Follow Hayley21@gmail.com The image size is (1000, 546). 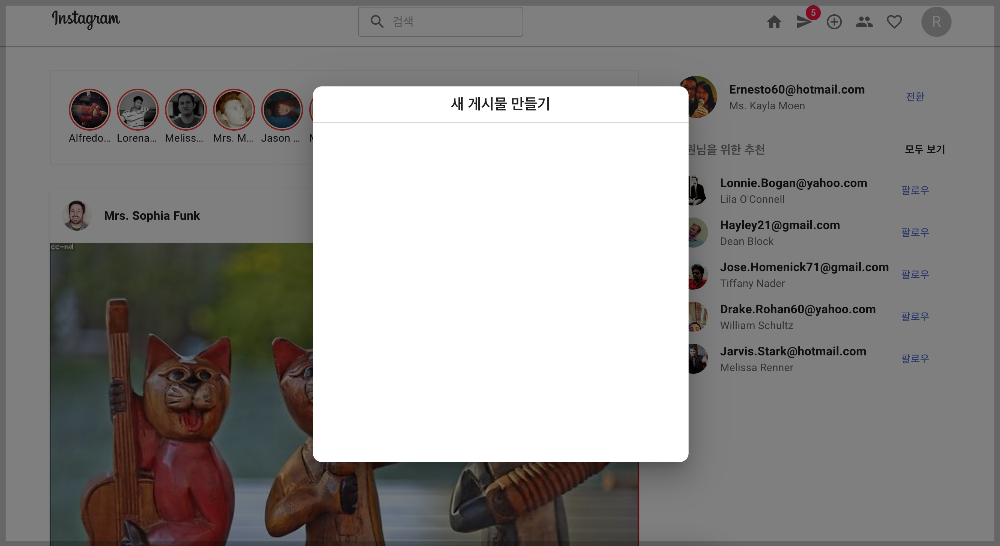point(915,232)
